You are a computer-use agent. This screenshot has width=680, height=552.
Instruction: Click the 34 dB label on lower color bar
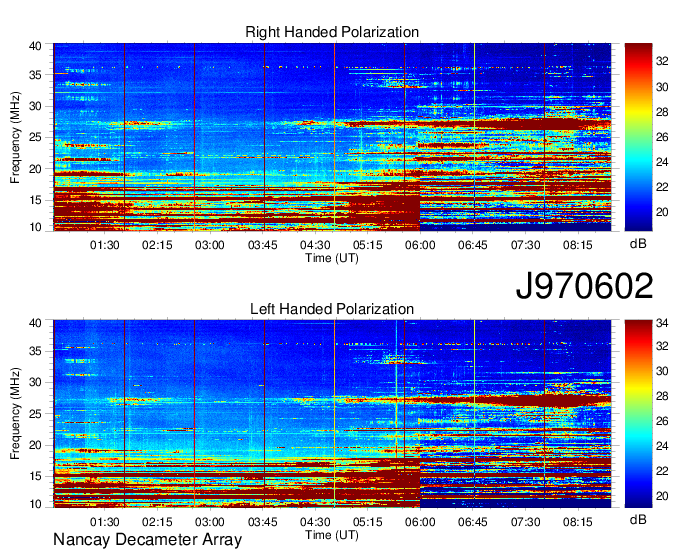pos(662,323)
